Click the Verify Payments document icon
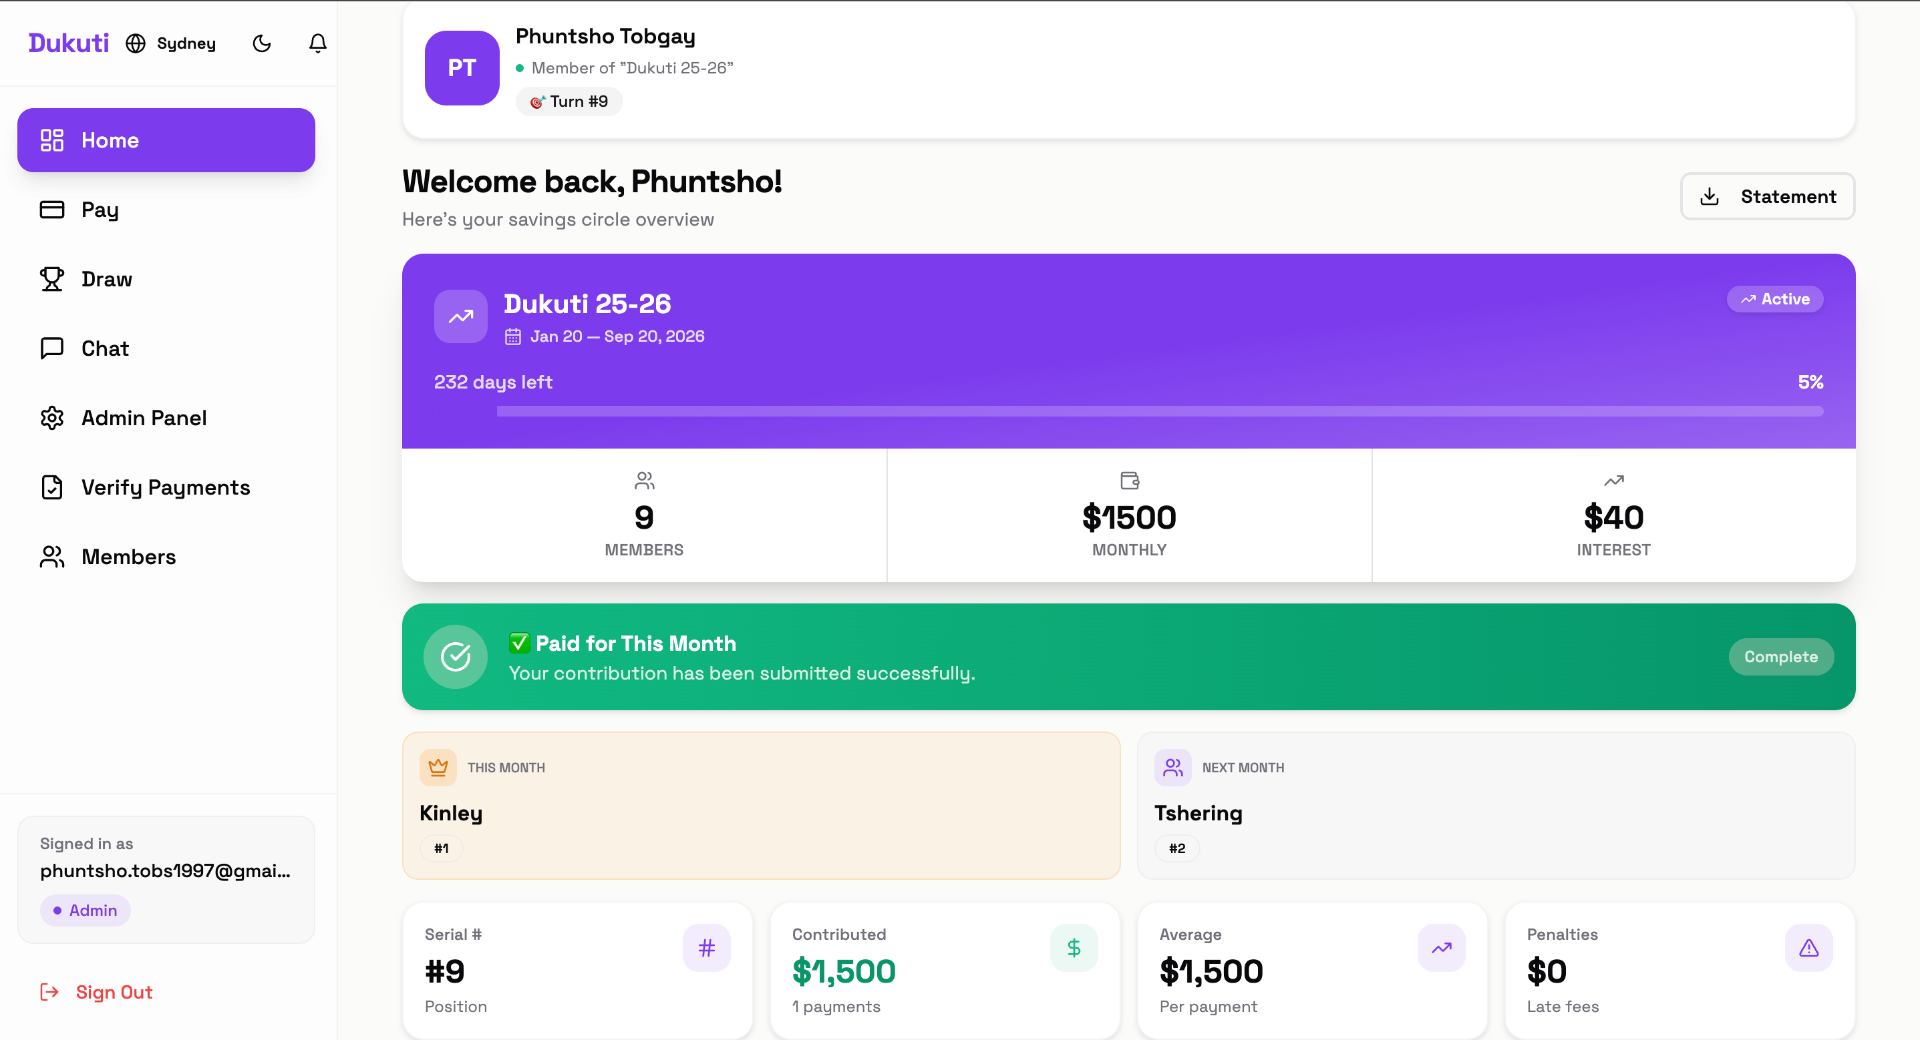The image size is (1920, 1040). click(x=52, y=487)
